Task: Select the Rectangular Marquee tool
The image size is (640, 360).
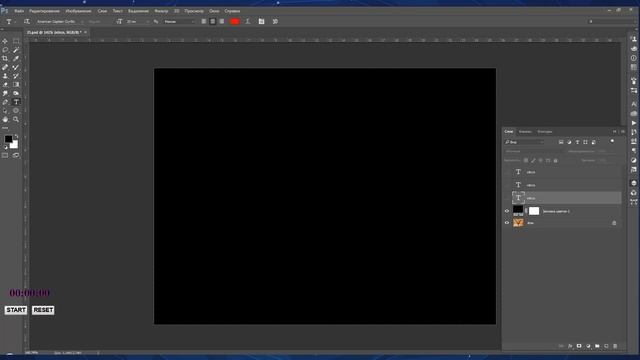Action: point(16,41)
